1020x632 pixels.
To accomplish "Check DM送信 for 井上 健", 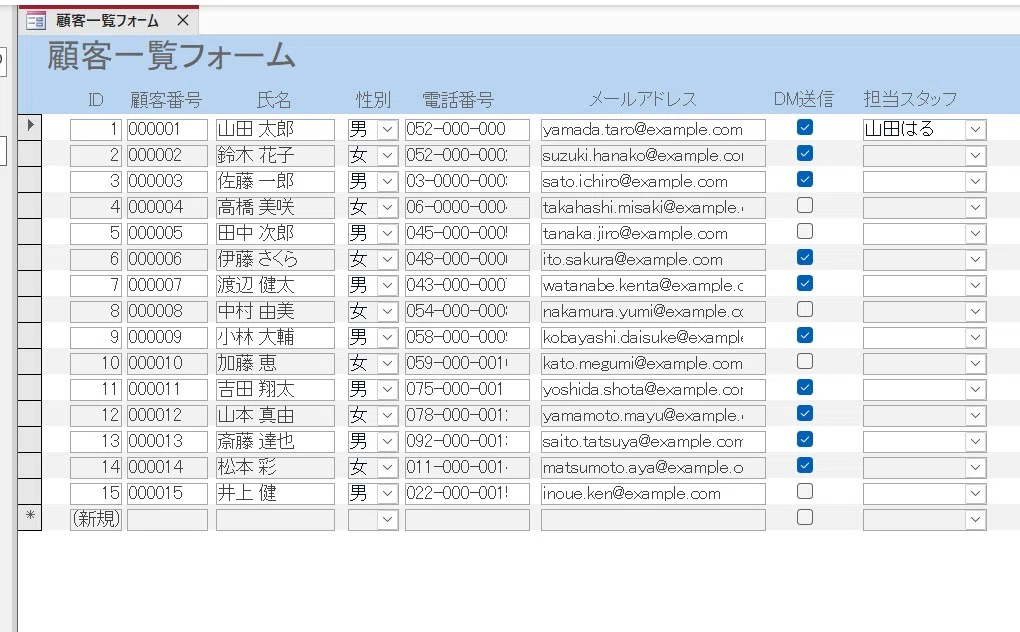I will click(x=805, y=492).
